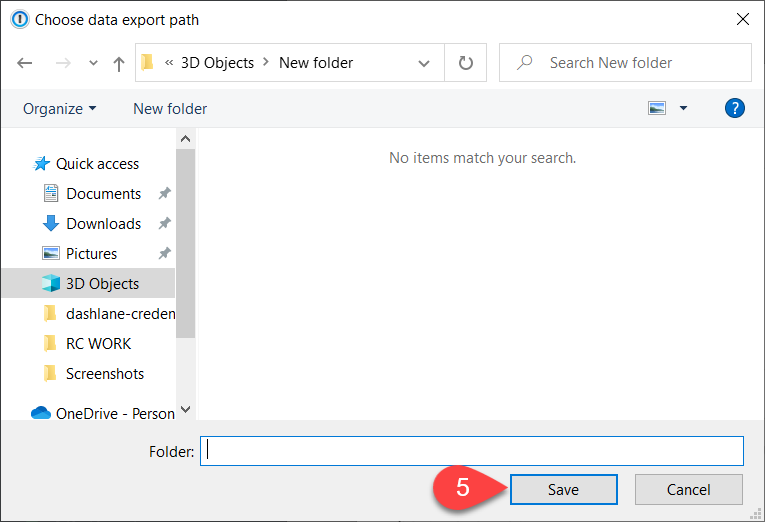765x522 pixels.
Task: Click the Forward navigation arrow
Action: pos(63,63)
